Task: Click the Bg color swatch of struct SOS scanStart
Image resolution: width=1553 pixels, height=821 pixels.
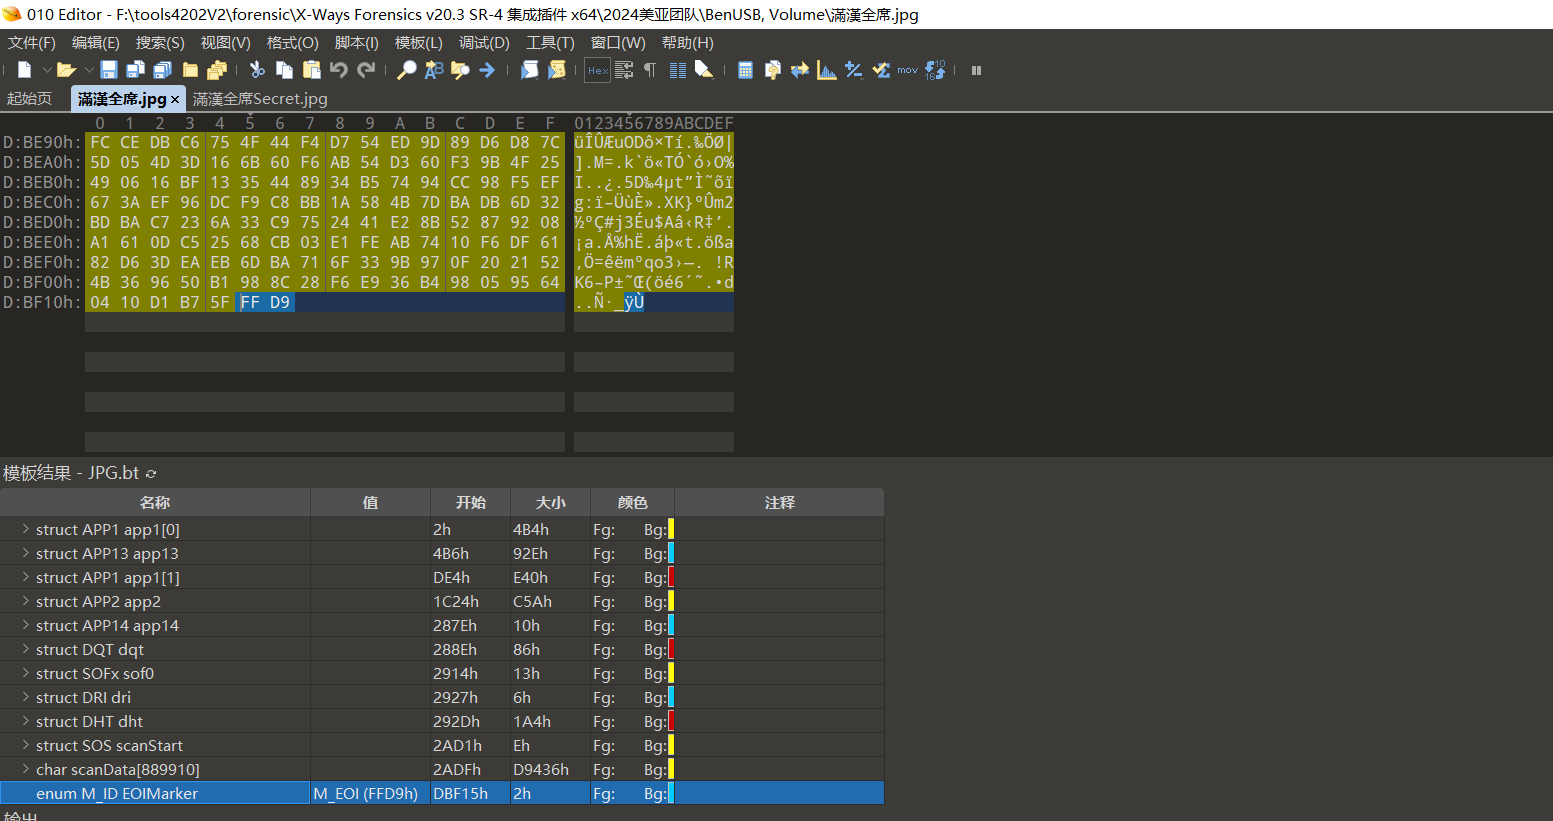Action: coord(671,745)
